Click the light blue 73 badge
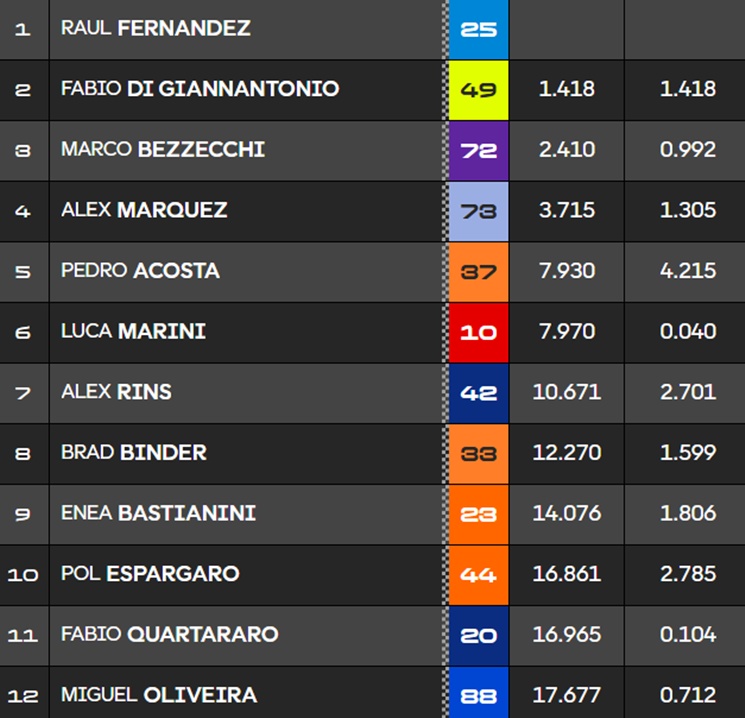The width and height of the screenshot is (745, 718). coord(479,210)
